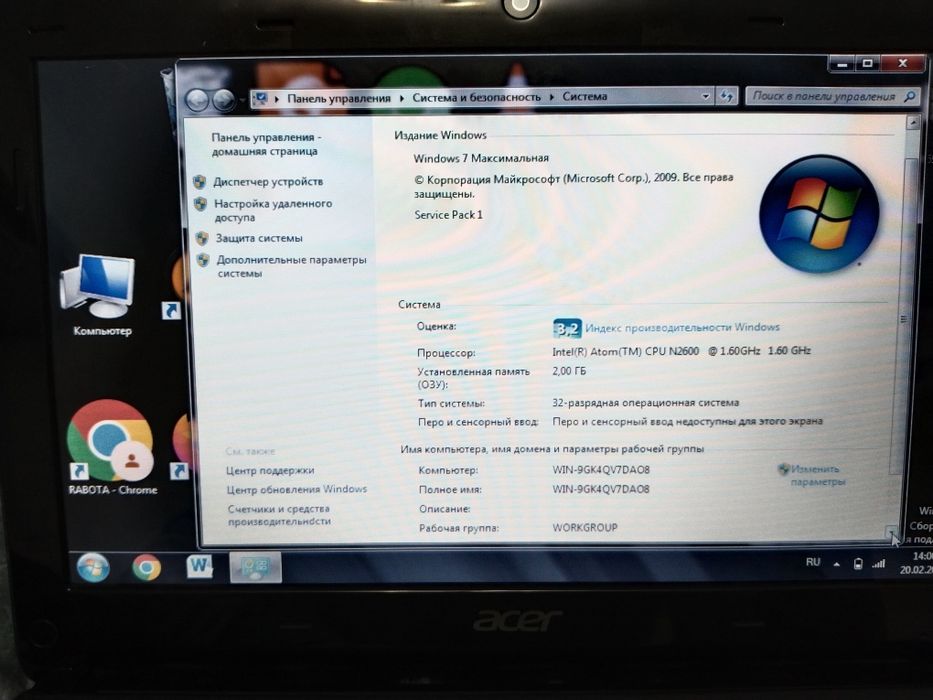
Task: Select Система и безопасность breadcrumb
Action: 477,97
